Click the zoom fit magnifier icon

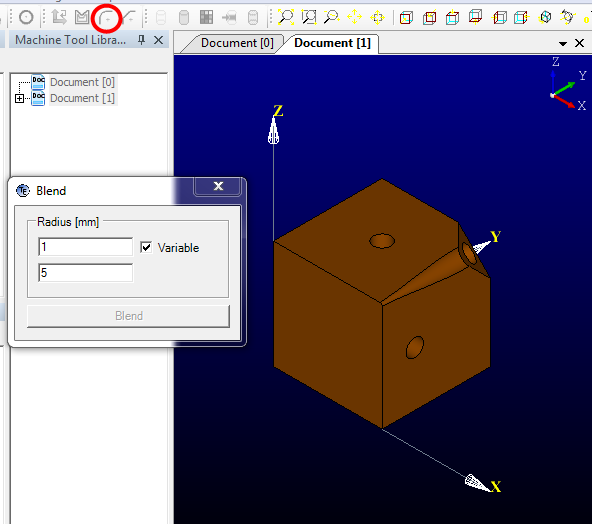[x=286, y=17]
